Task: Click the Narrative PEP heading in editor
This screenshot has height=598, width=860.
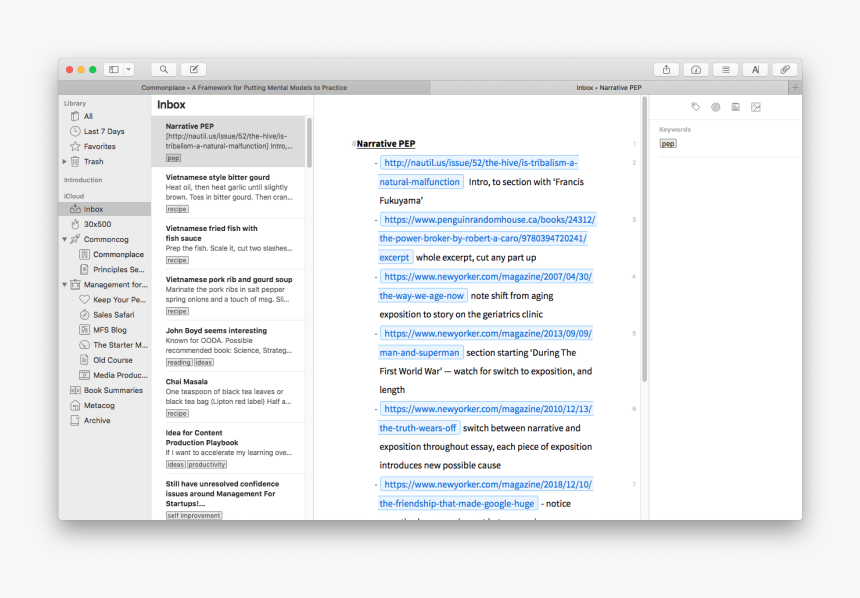Action: [386, 144]
